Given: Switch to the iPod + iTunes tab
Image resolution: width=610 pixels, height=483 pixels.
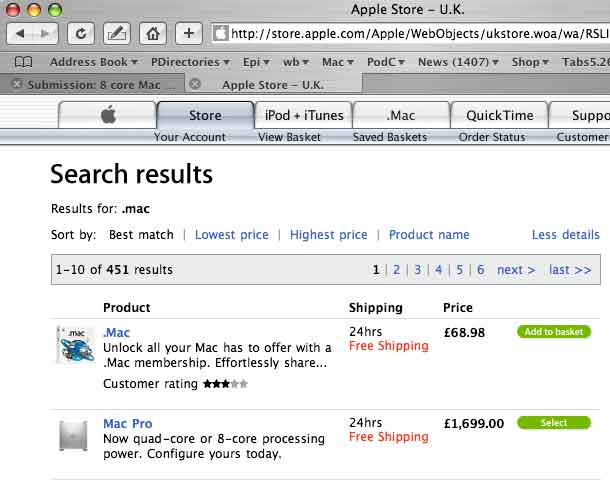Looking at the screenshot, I should 304,115.
